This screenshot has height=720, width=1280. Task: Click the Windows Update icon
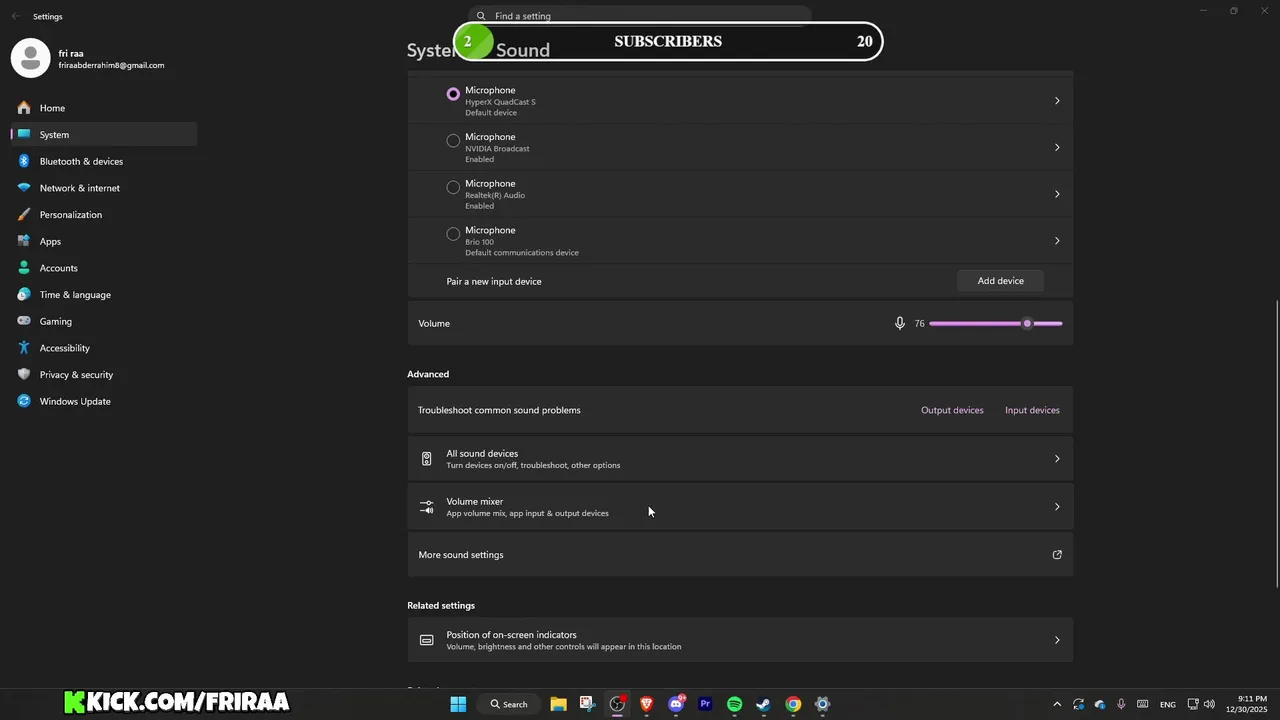pos(24,401)
